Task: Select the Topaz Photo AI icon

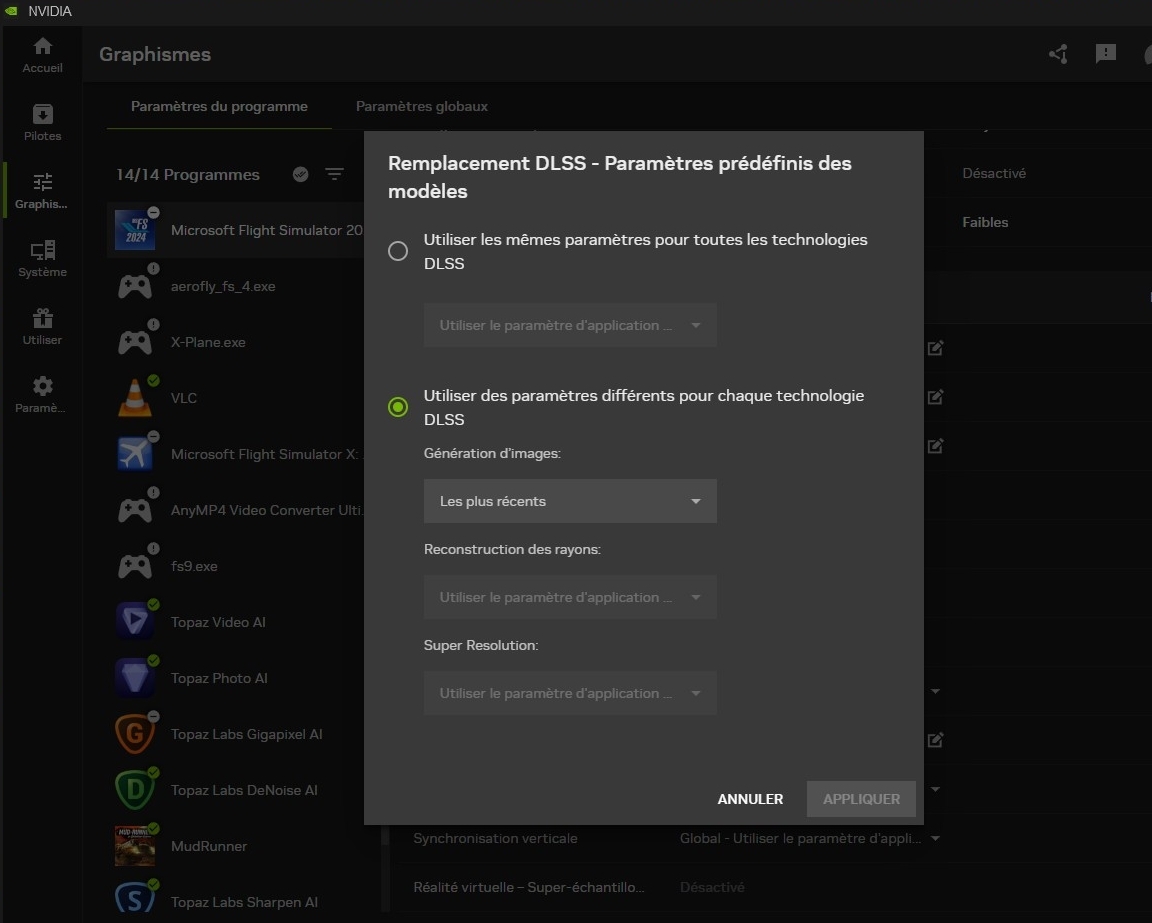Action: [x=135, y=678]
